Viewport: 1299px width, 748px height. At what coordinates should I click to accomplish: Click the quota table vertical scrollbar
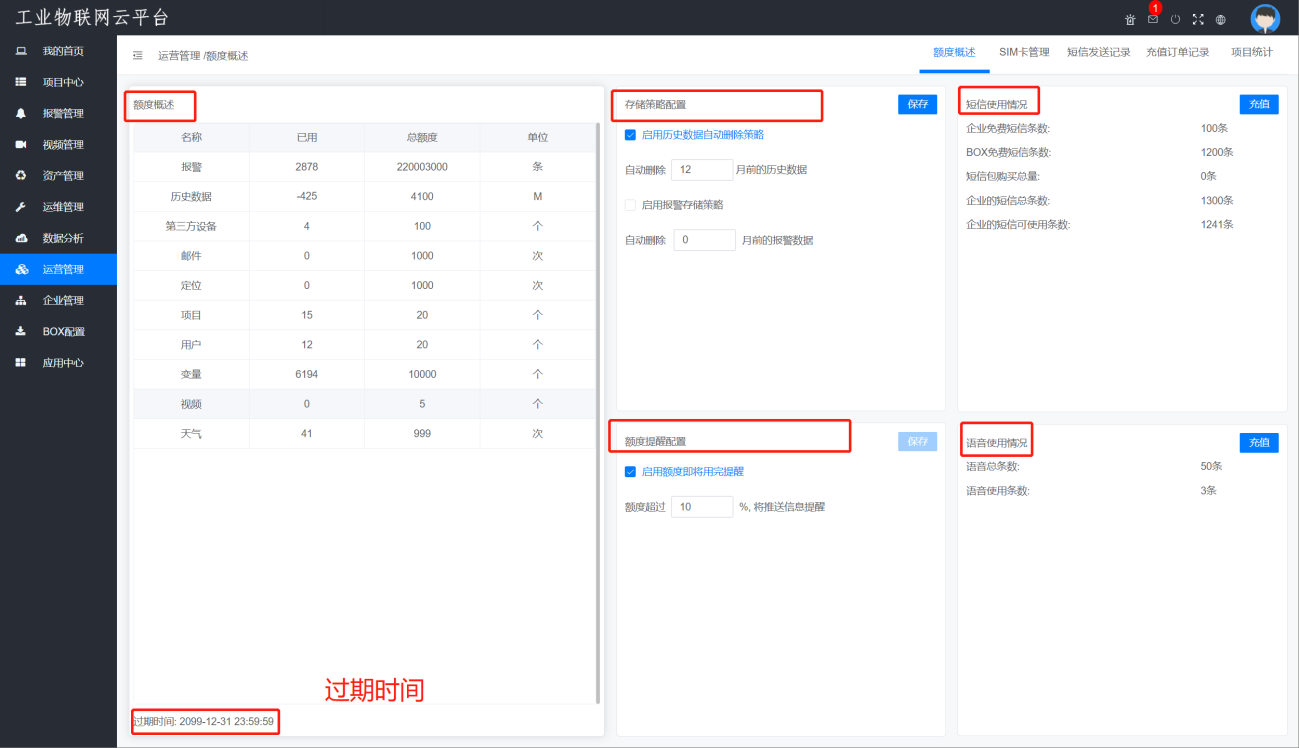point(598,412)
